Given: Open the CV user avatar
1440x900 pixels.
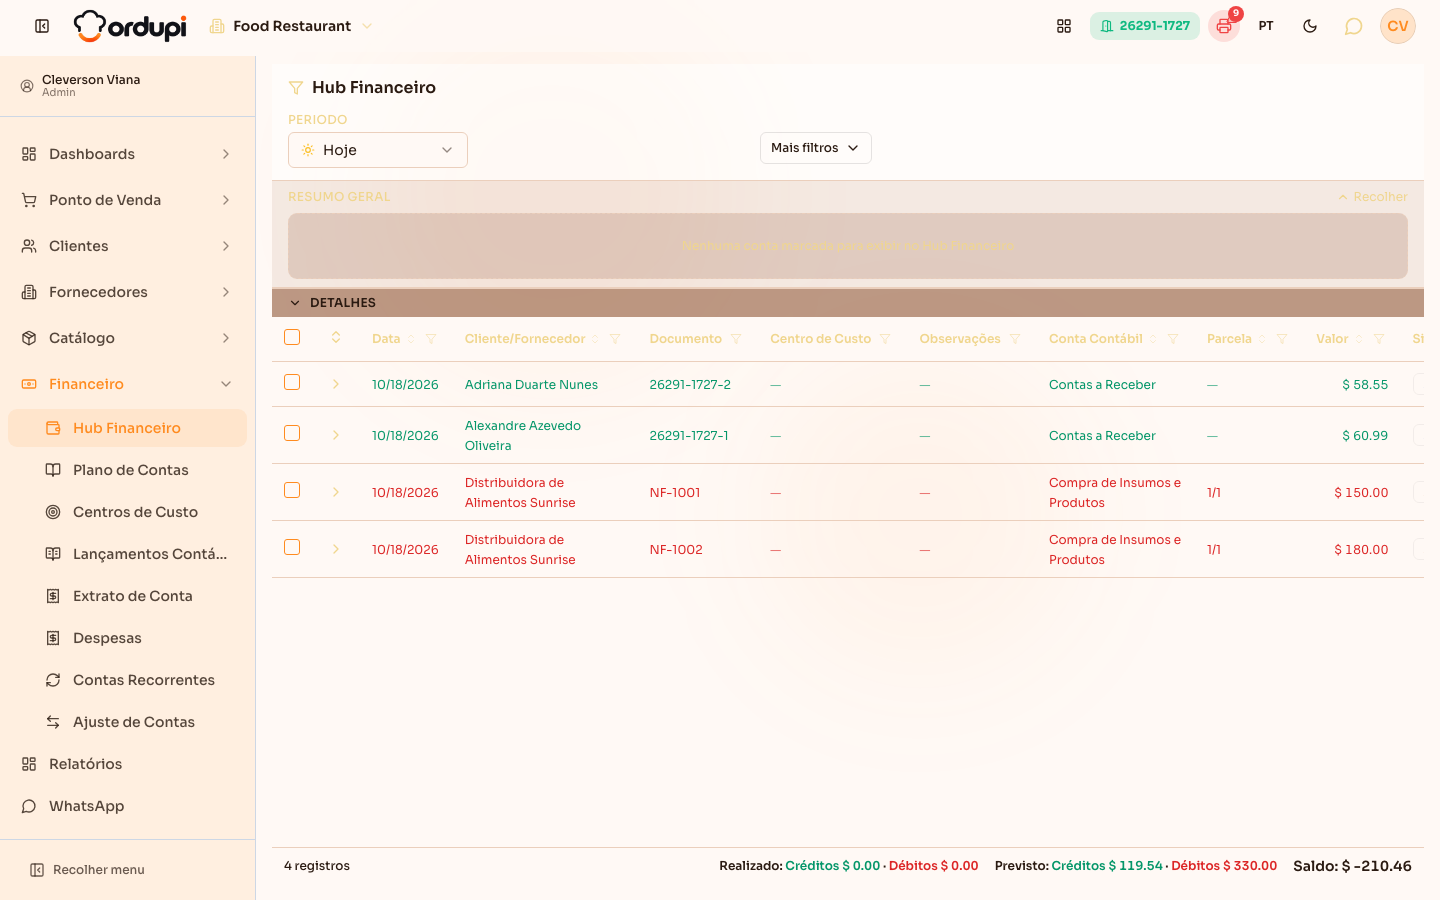Looking at the screenshot, I should [x=1398, y=26].
